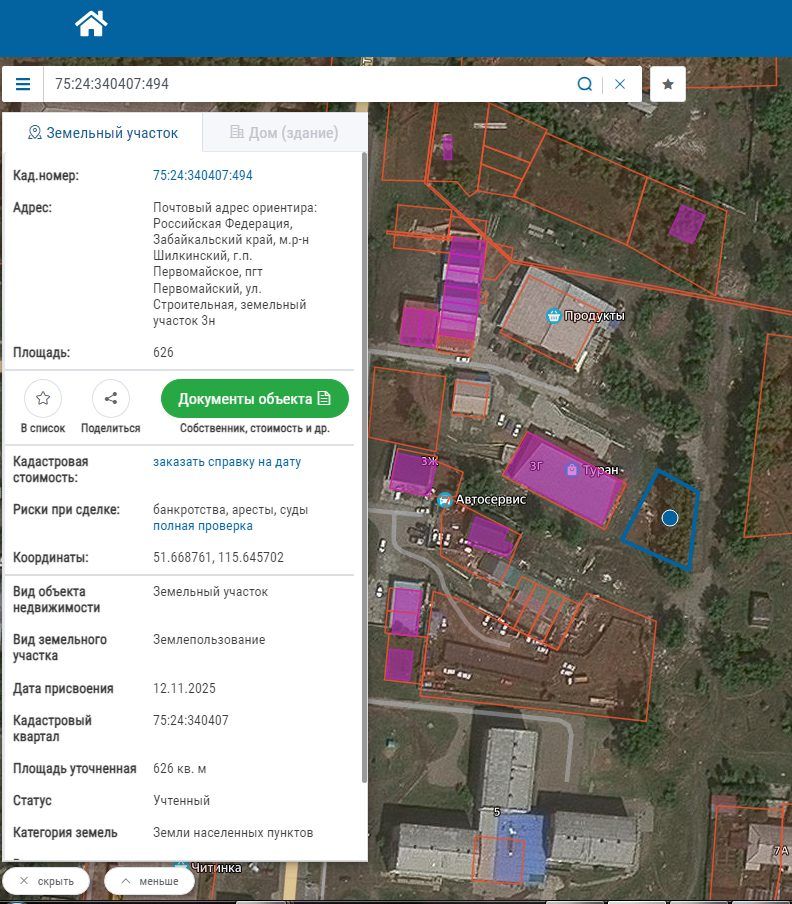This screenshot has width=792, height=904.
Task: Switch to Земельный участок tab
Action: [103, 133]
